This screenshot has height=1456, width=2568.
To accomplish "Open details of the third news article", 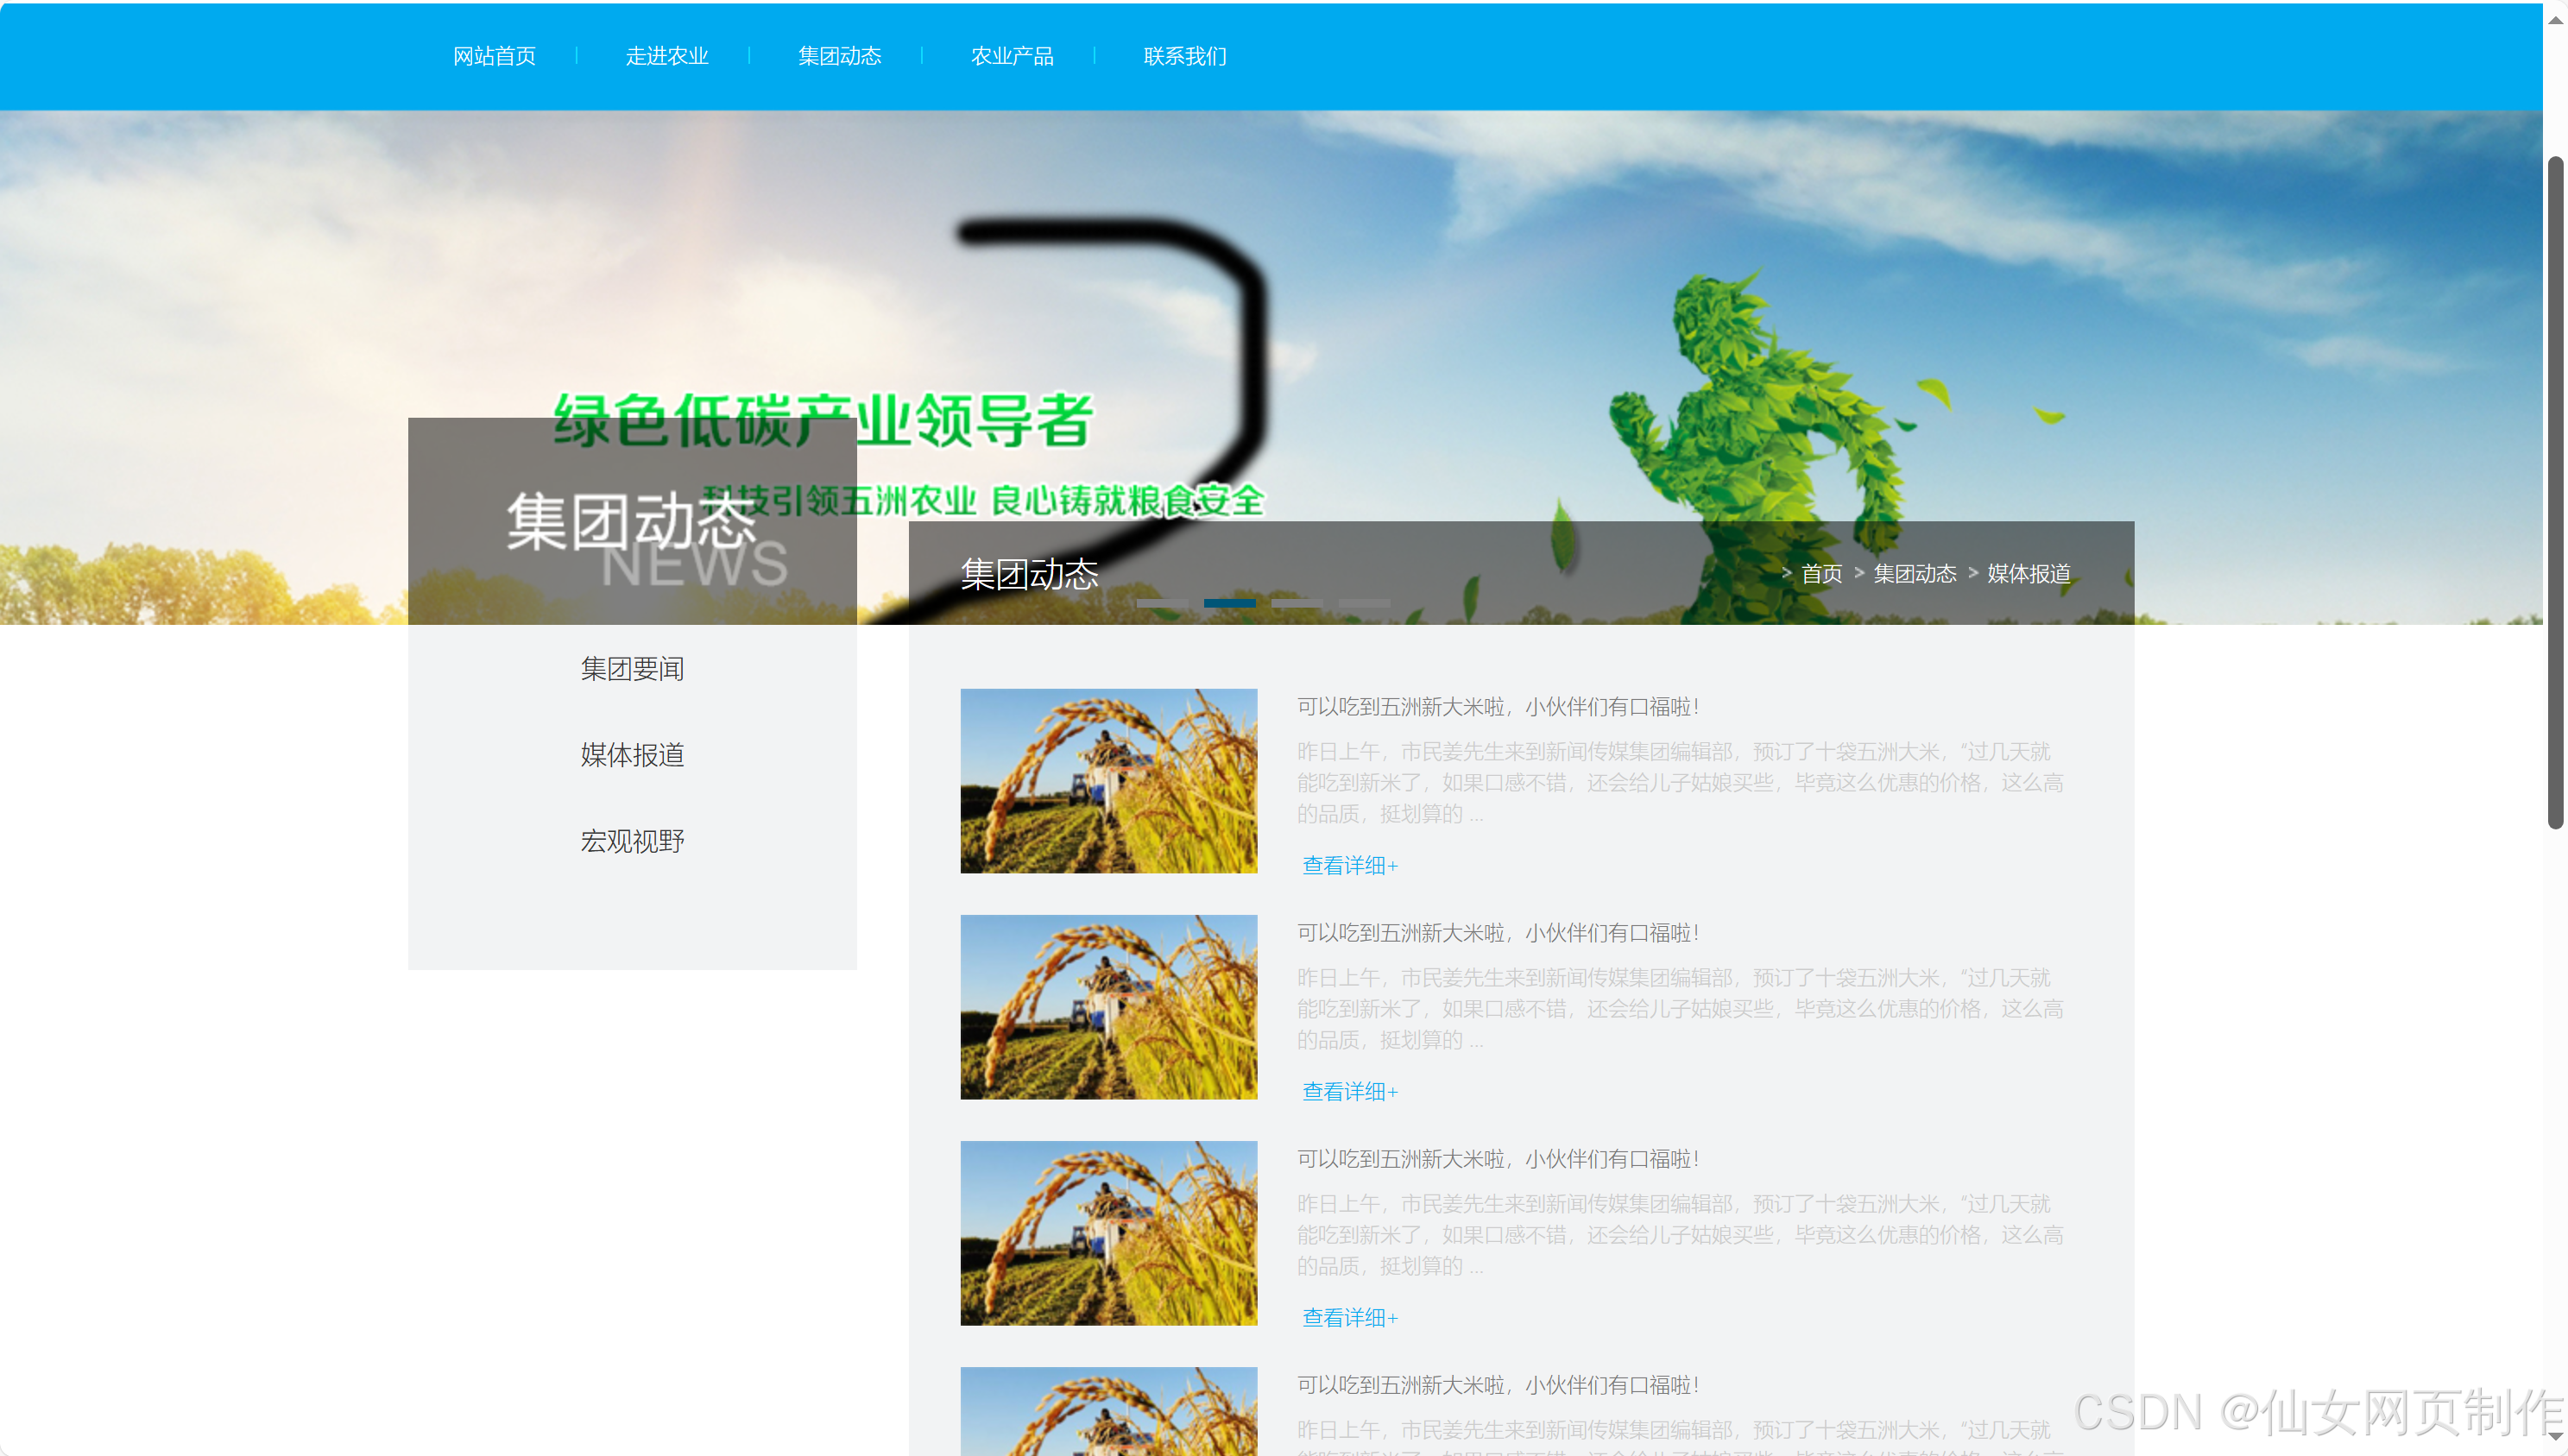I will [1349, 1317].
